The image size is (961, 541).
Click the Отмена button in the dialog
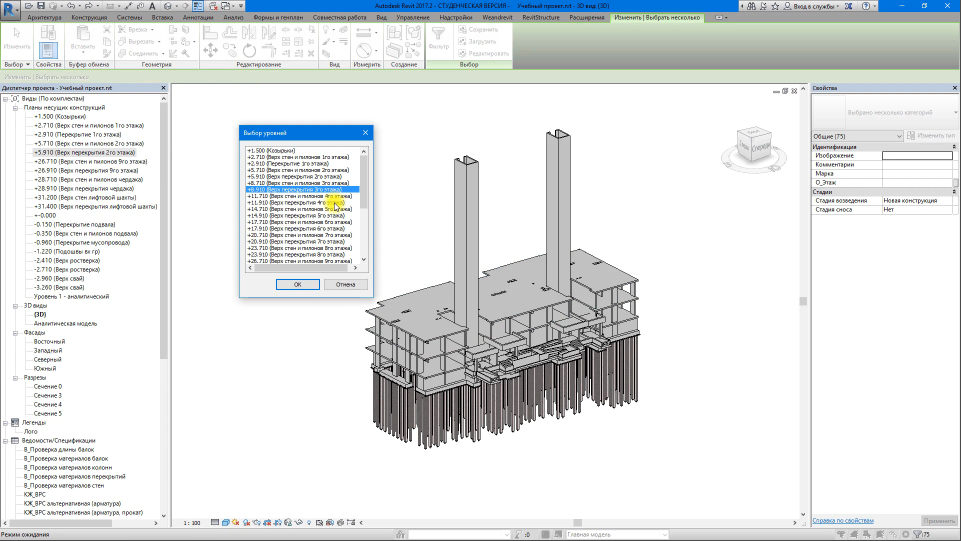(x=345, y=284)
